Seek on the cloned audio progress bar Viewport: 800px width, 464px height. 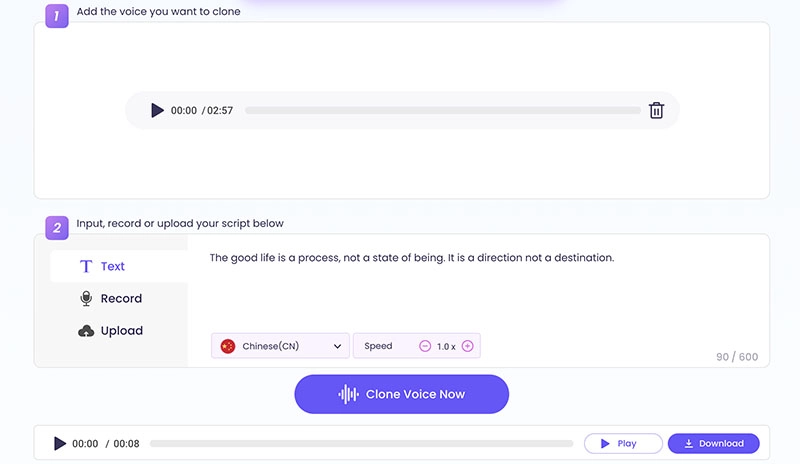[361, 443]
